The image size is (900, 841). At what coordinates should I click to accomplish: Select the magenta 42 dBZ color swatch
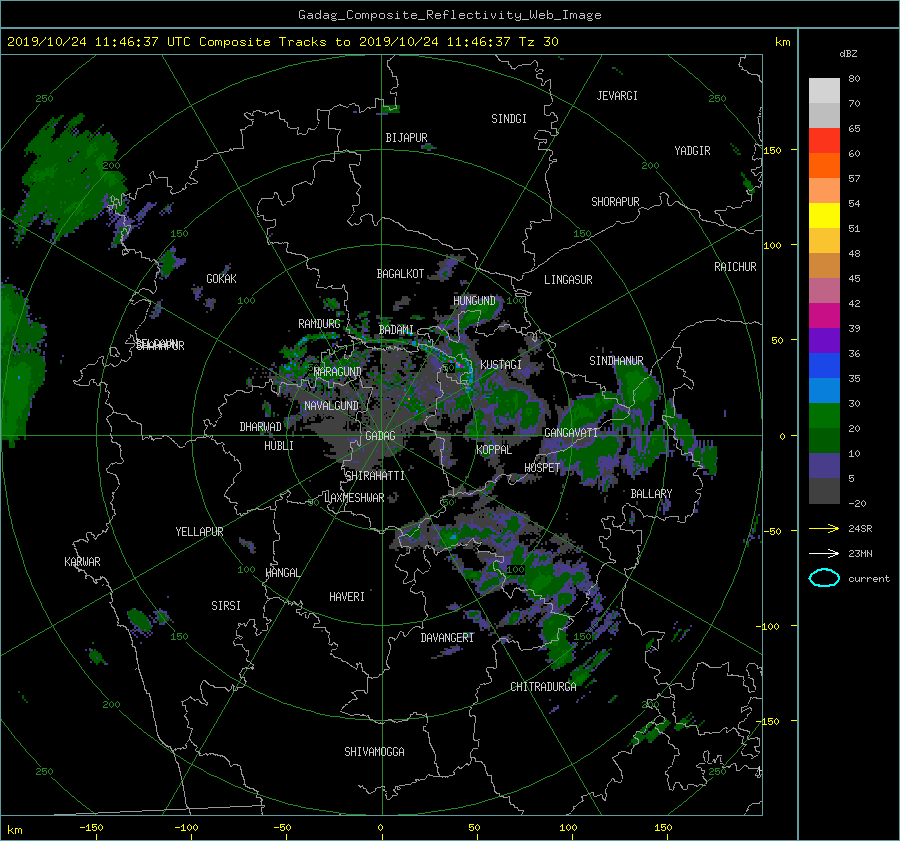824,315
